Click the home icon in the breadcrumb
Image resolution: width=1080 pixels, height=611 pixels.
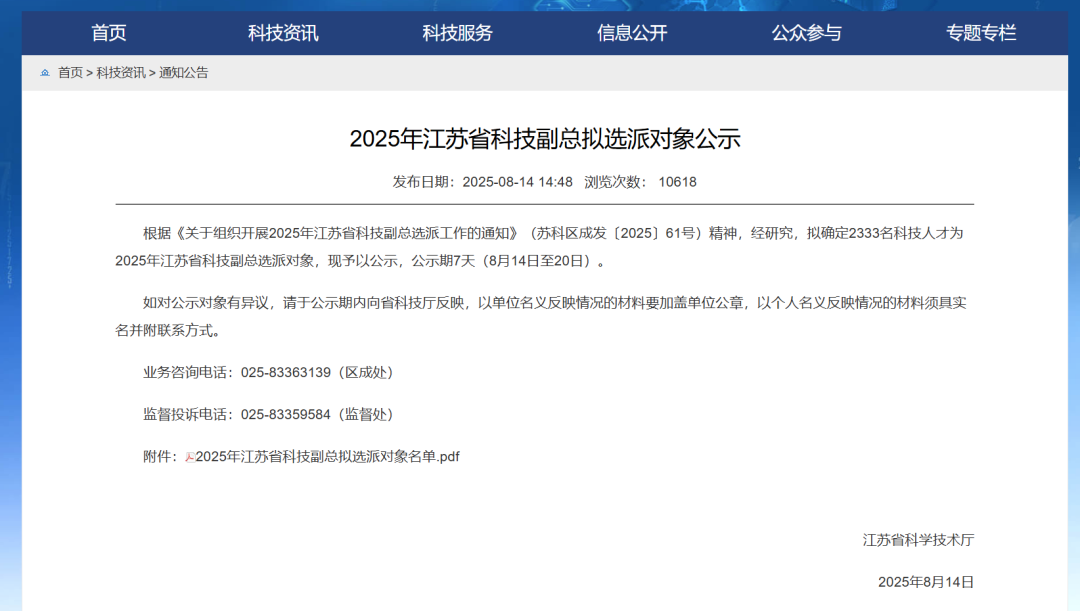45,73
